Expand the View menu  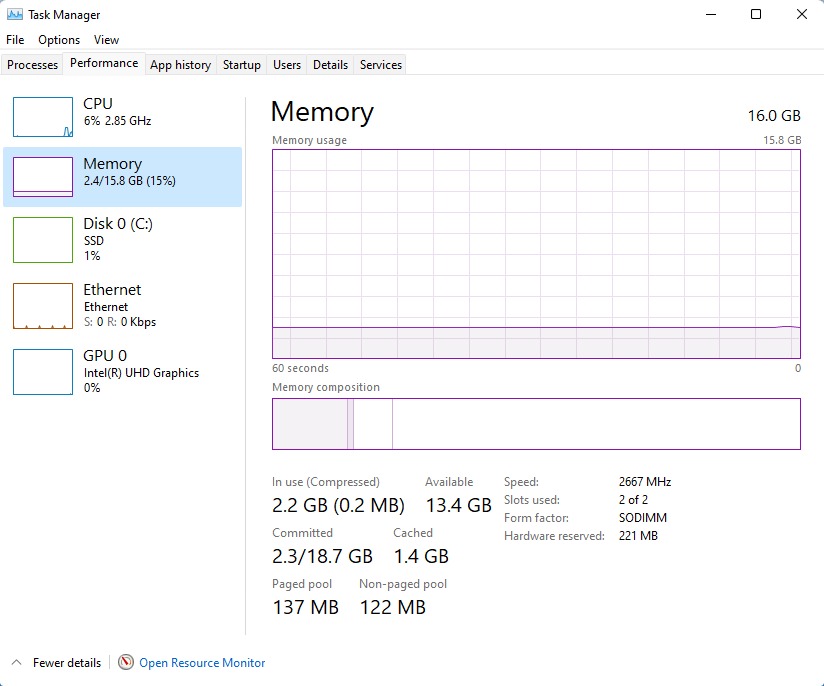pyautogui.click(x=106, y=40)
